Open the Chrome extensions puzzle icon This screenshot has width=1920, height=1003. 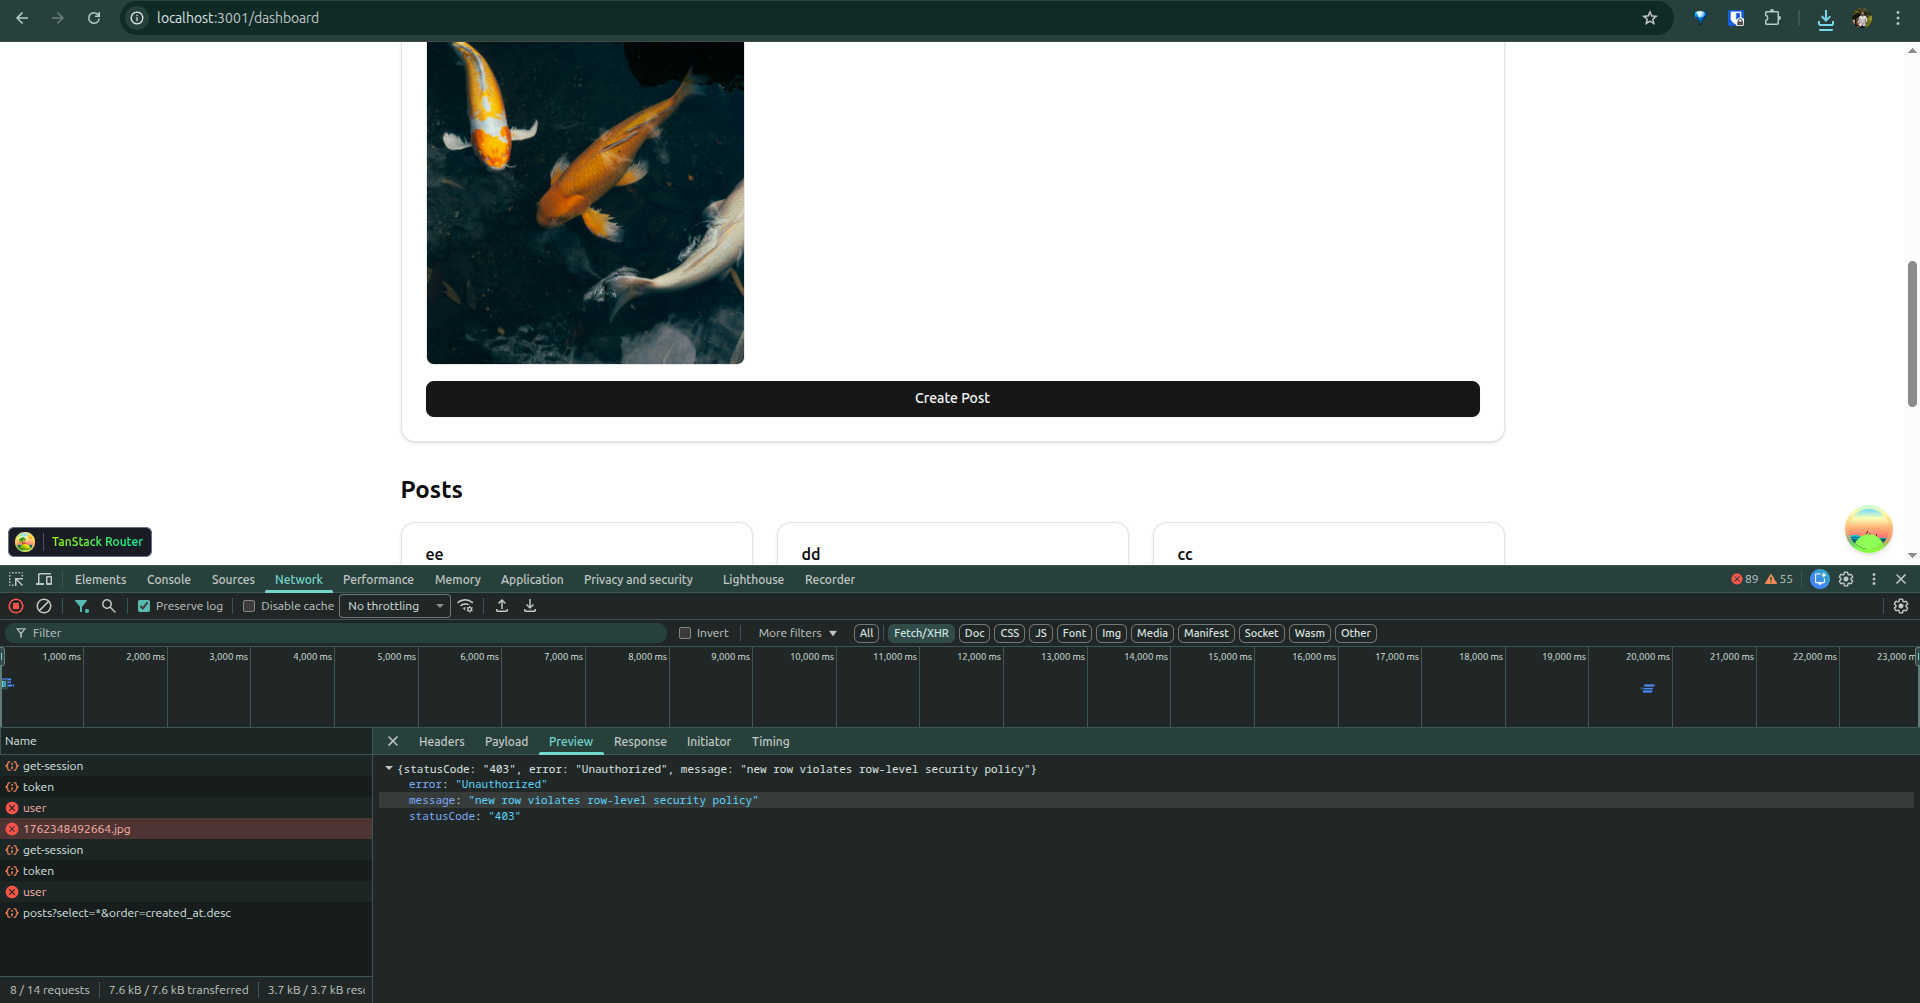pos(1773,18)
